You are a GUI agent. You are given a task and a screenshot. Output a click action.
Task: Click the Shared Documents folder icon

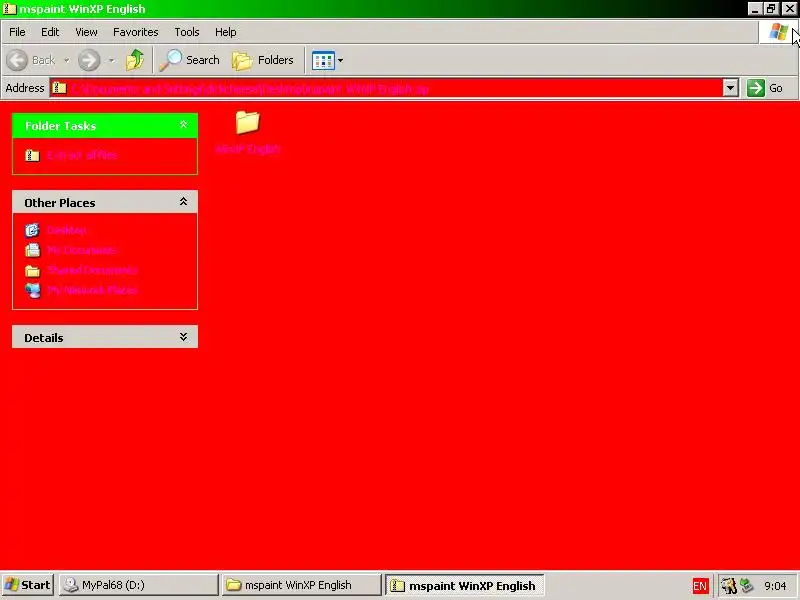[32, 270]
